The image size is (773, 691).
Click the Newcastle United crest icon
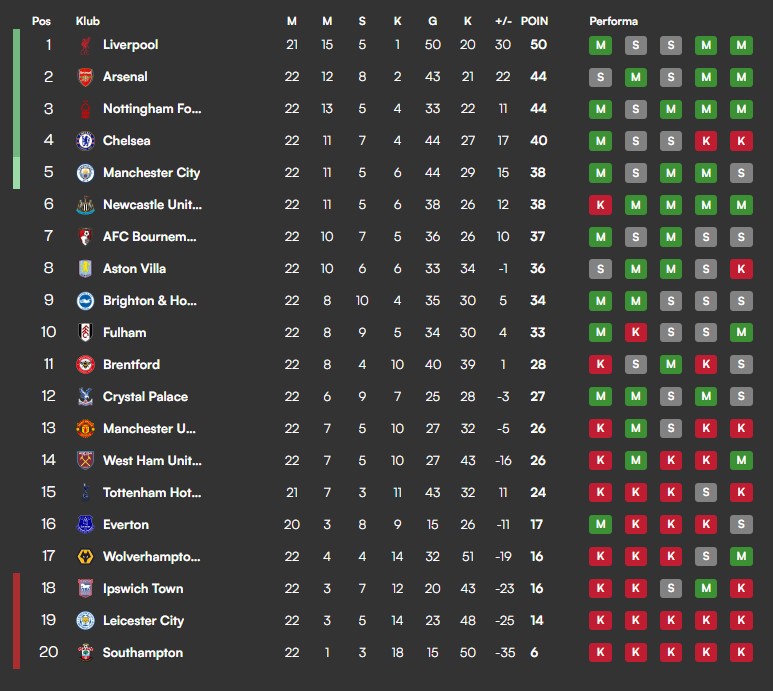(x=85, y=205)
